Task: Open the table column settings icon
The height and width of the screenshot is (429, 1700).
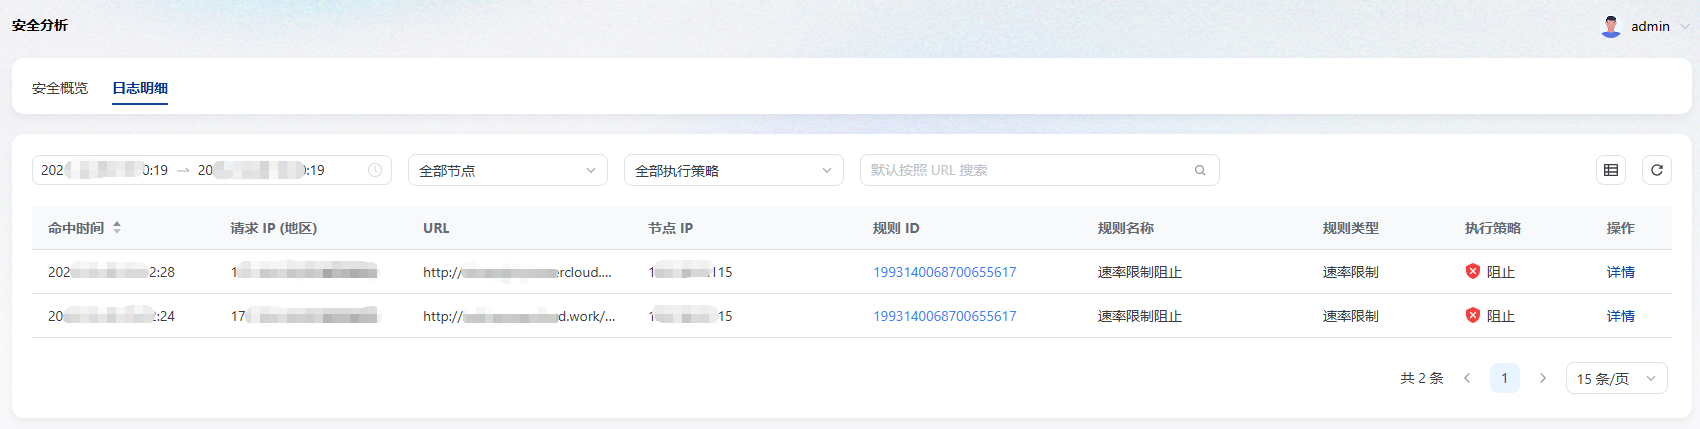Action: coord(1610,170)
